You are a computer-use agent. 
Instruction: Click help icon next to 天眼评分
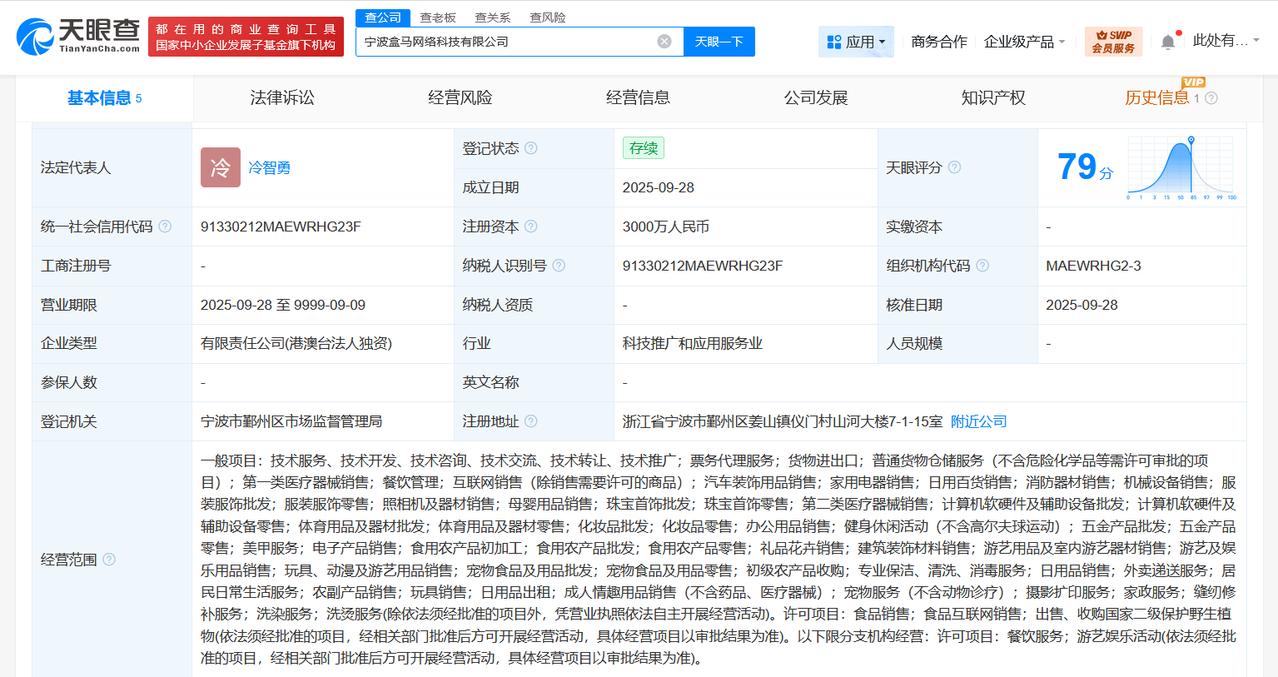coord(954,167)
